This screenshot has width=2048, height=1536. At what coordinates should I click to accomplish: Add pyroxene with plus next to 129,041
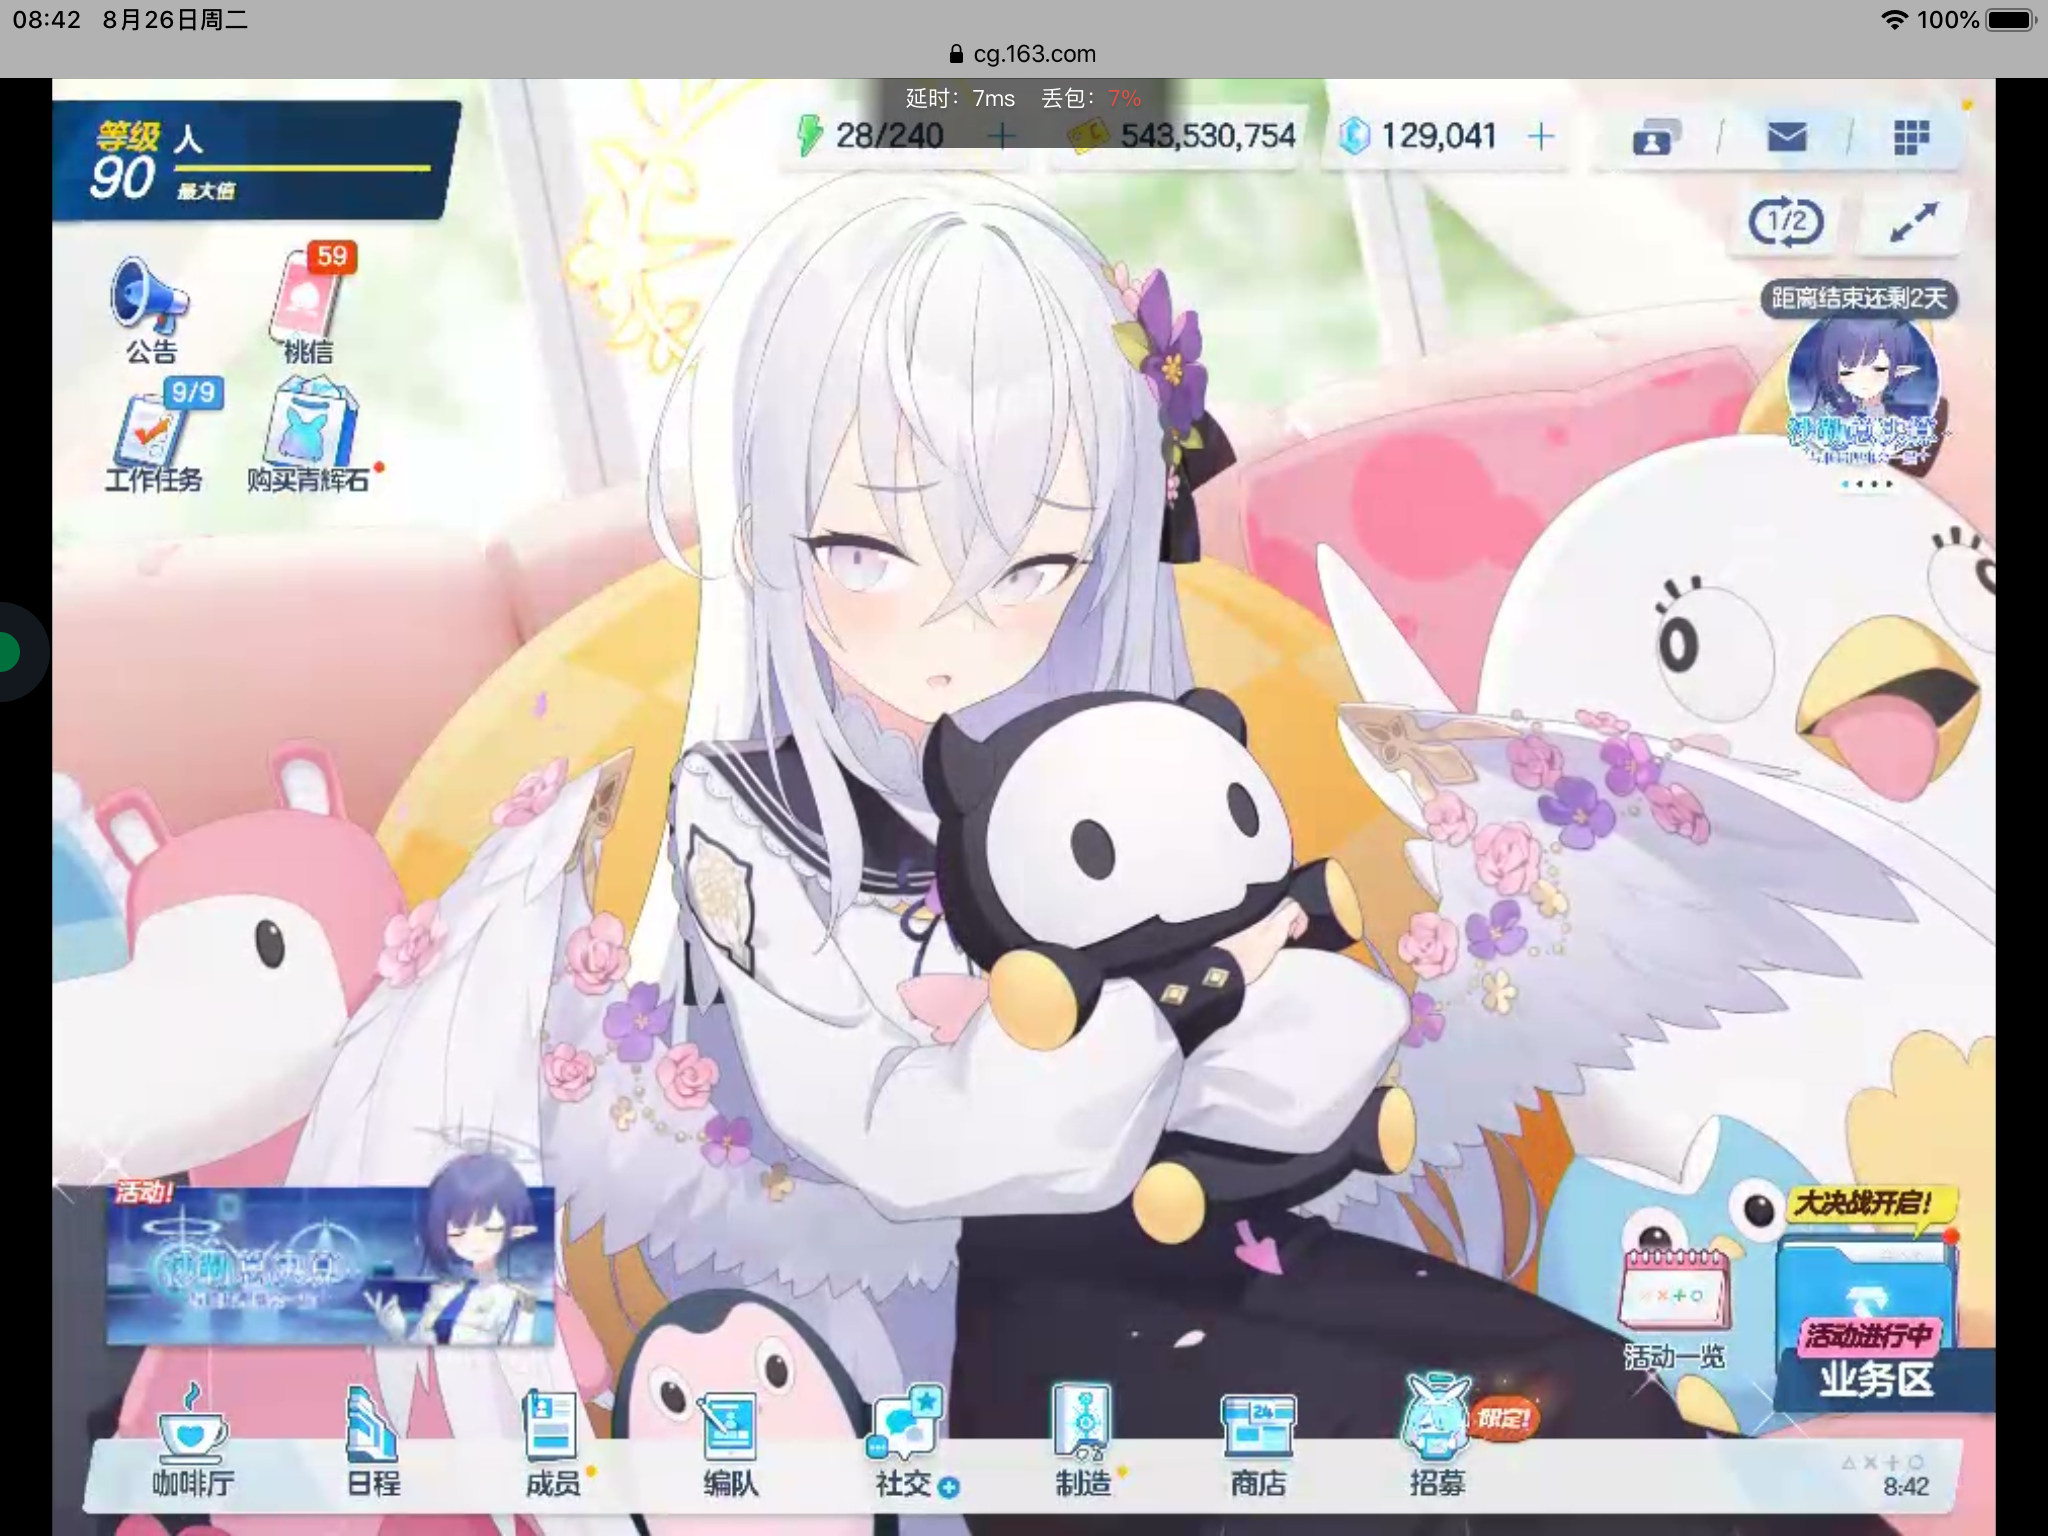coord(1541,136)
